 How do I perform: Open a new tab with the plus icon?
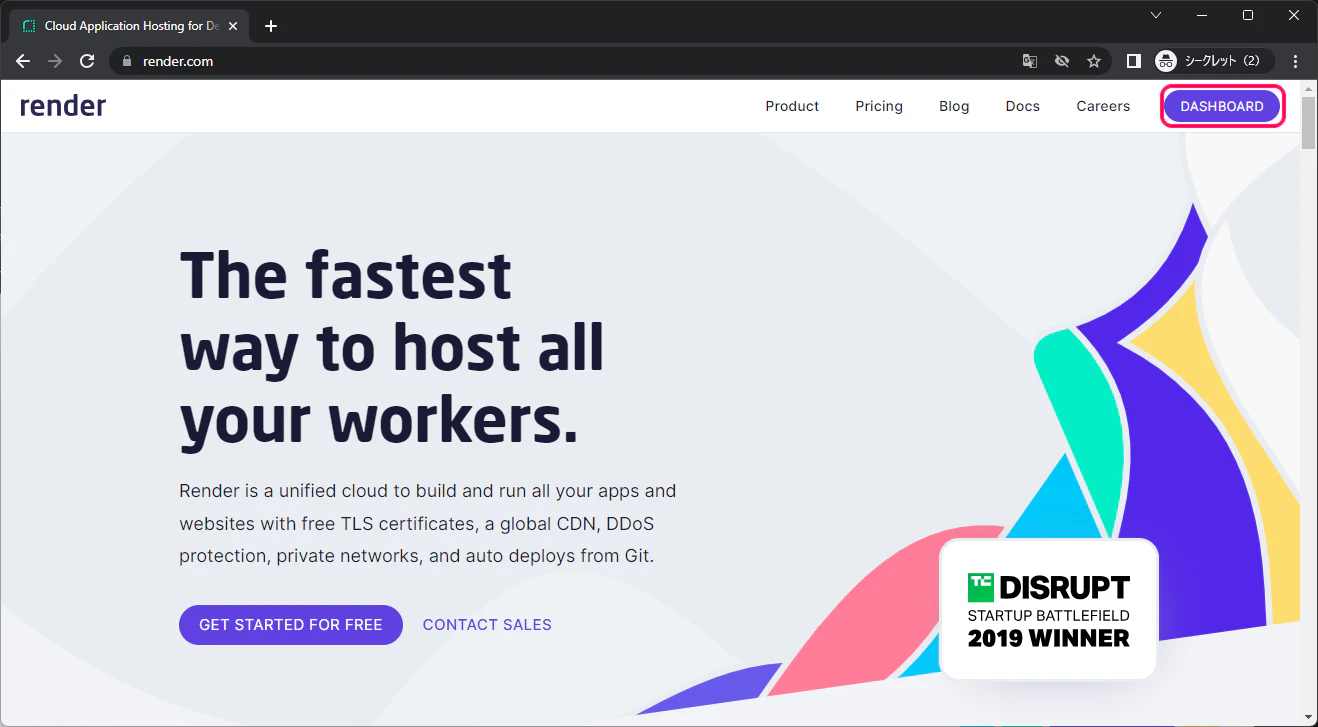point(271,26)
